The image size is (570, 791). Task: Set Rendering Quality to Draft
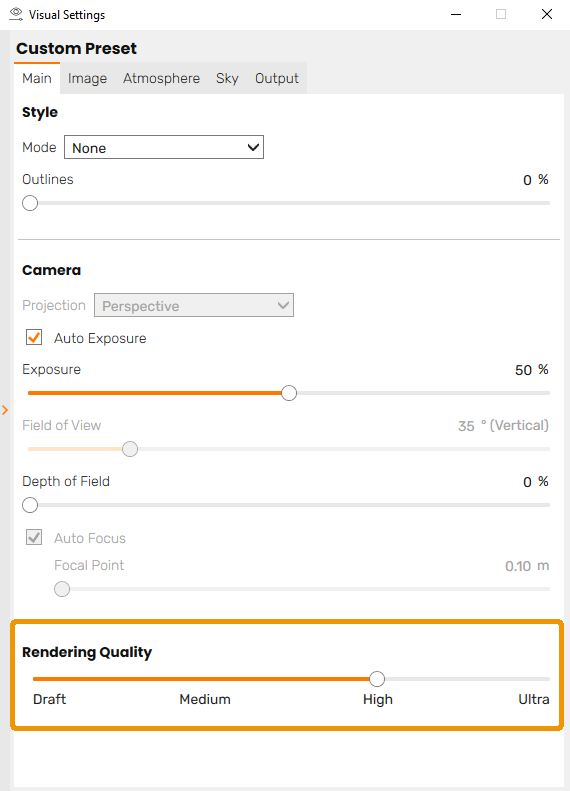click(49, 699)
